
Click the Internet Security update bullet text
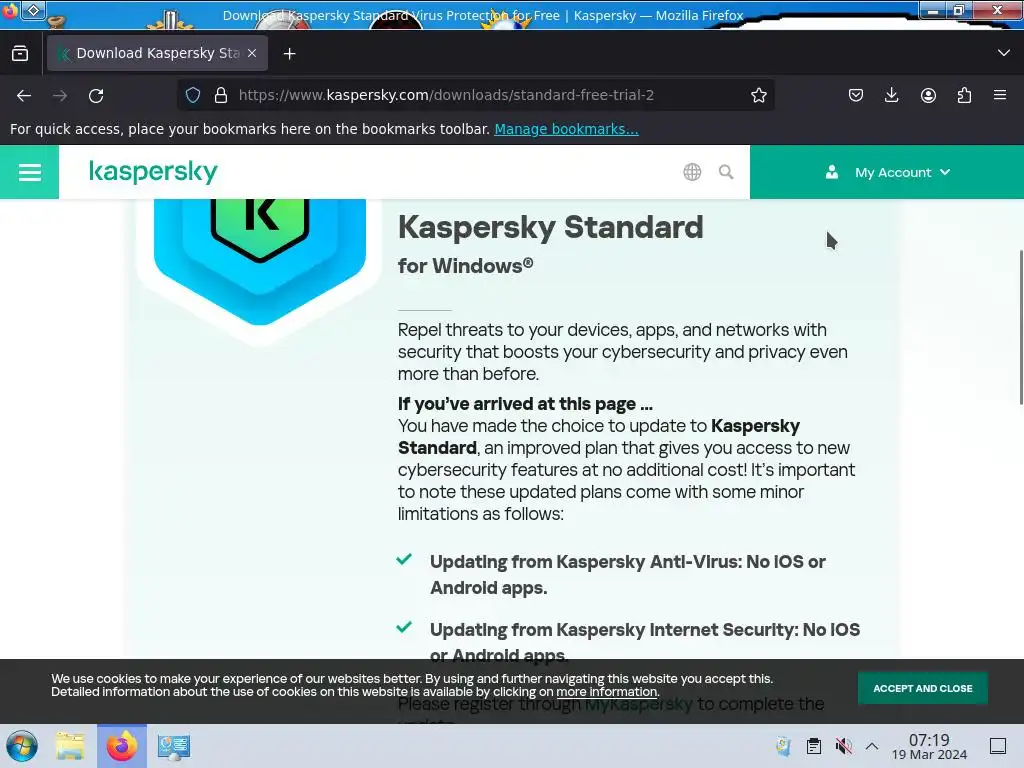(645, 642)
